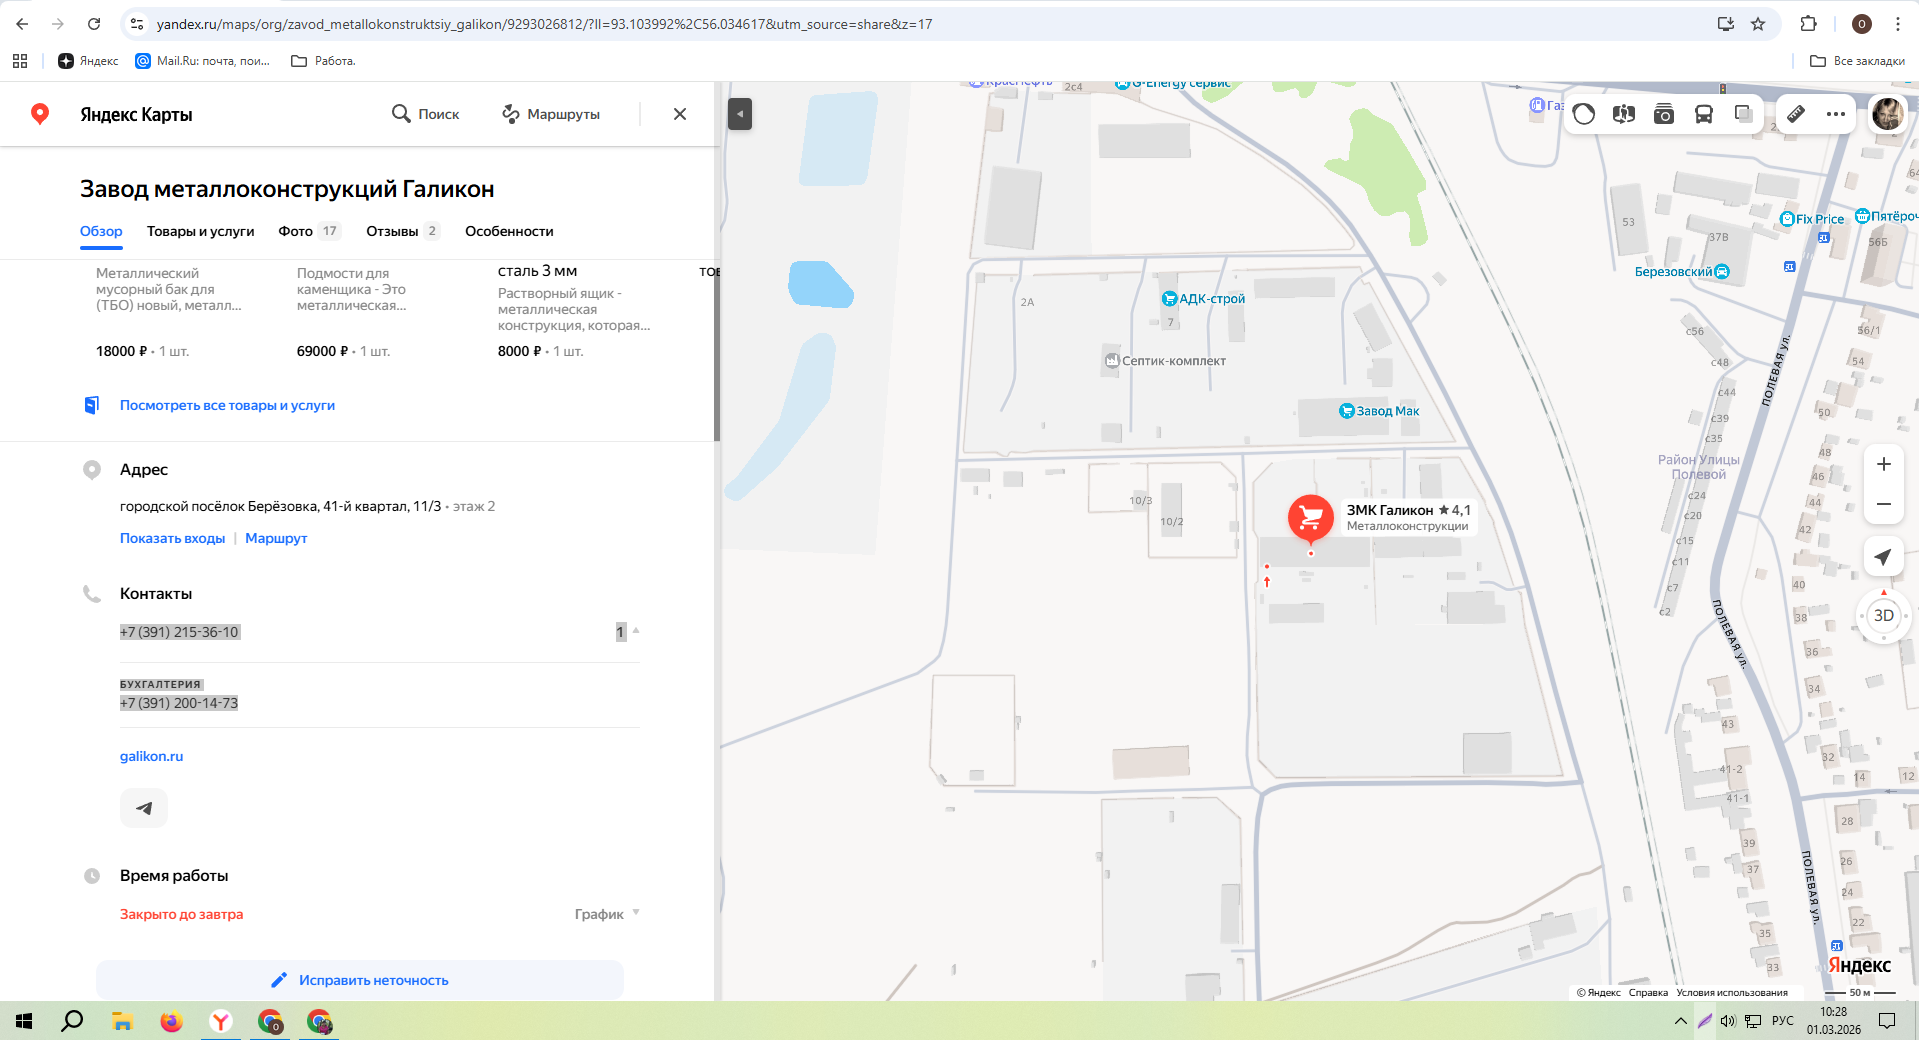1919x1040 pixels.
Task: Collapse the phone numbers list arrow
Action: click(636, 631)
